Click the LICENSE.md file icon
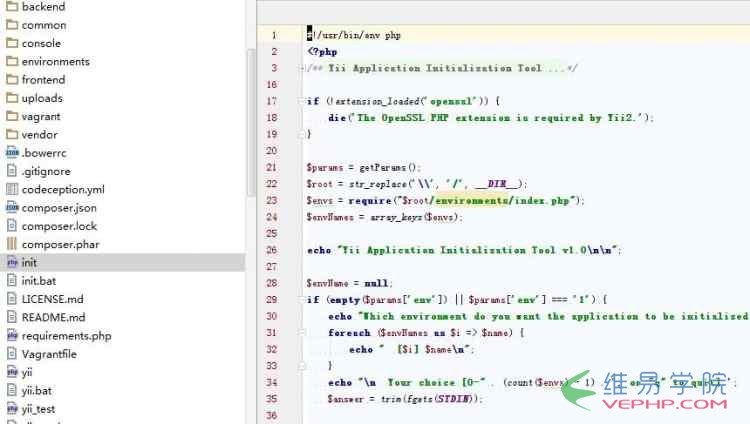 click(x=12, y=299)
